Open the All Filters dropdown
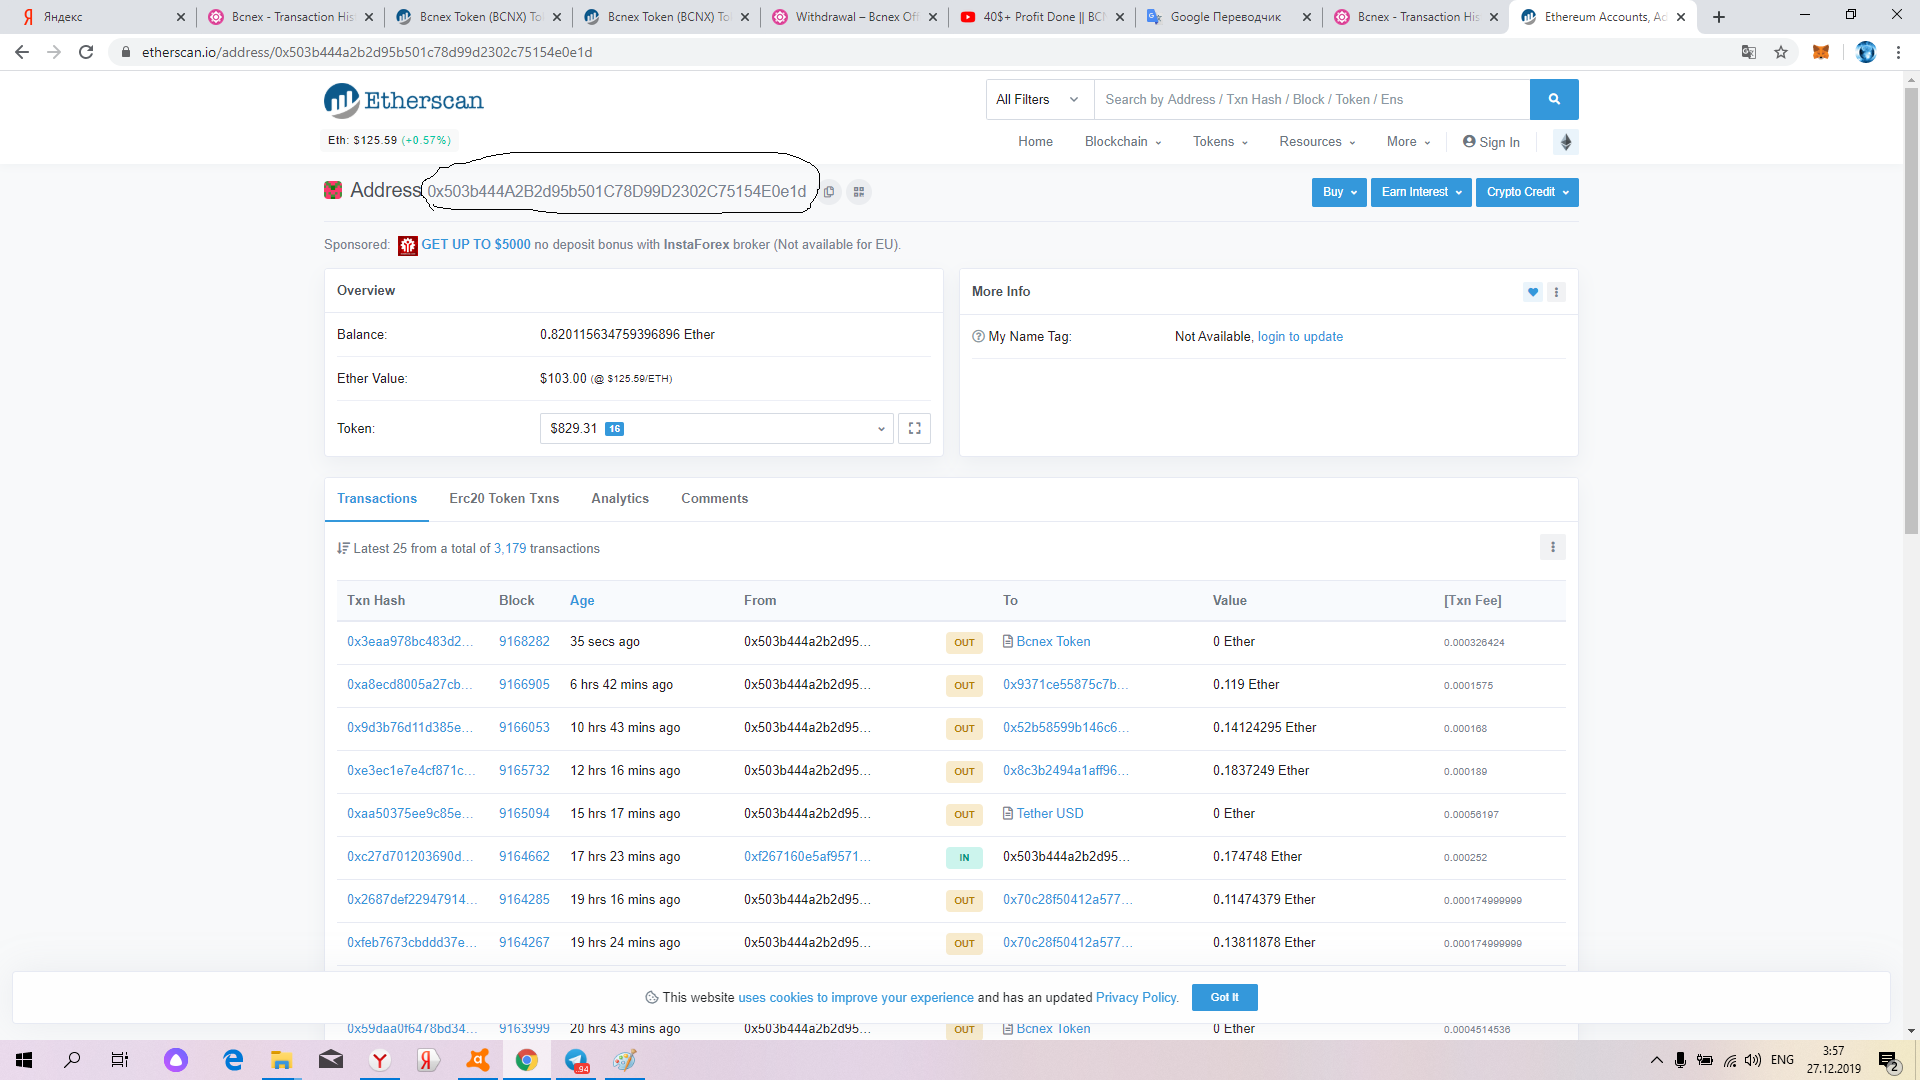 pos(1038,99)
